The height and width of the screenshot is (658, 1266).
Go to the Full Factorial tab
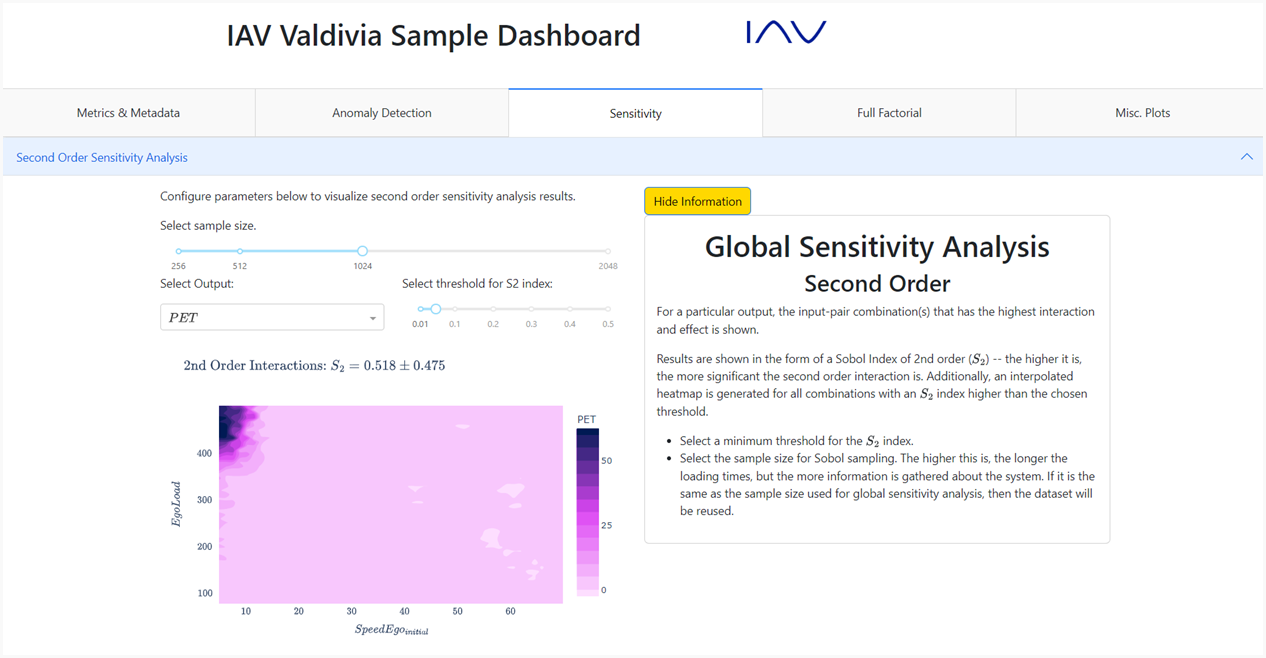(889, 113)
